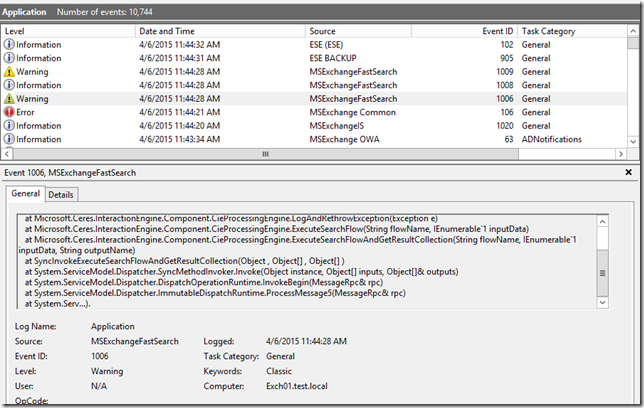Image resolution: width=644 pixels, height=408 pixels.
Task: Click the event list scroll-down arrow
Action: pyautogui.click(x=633, y=141)
